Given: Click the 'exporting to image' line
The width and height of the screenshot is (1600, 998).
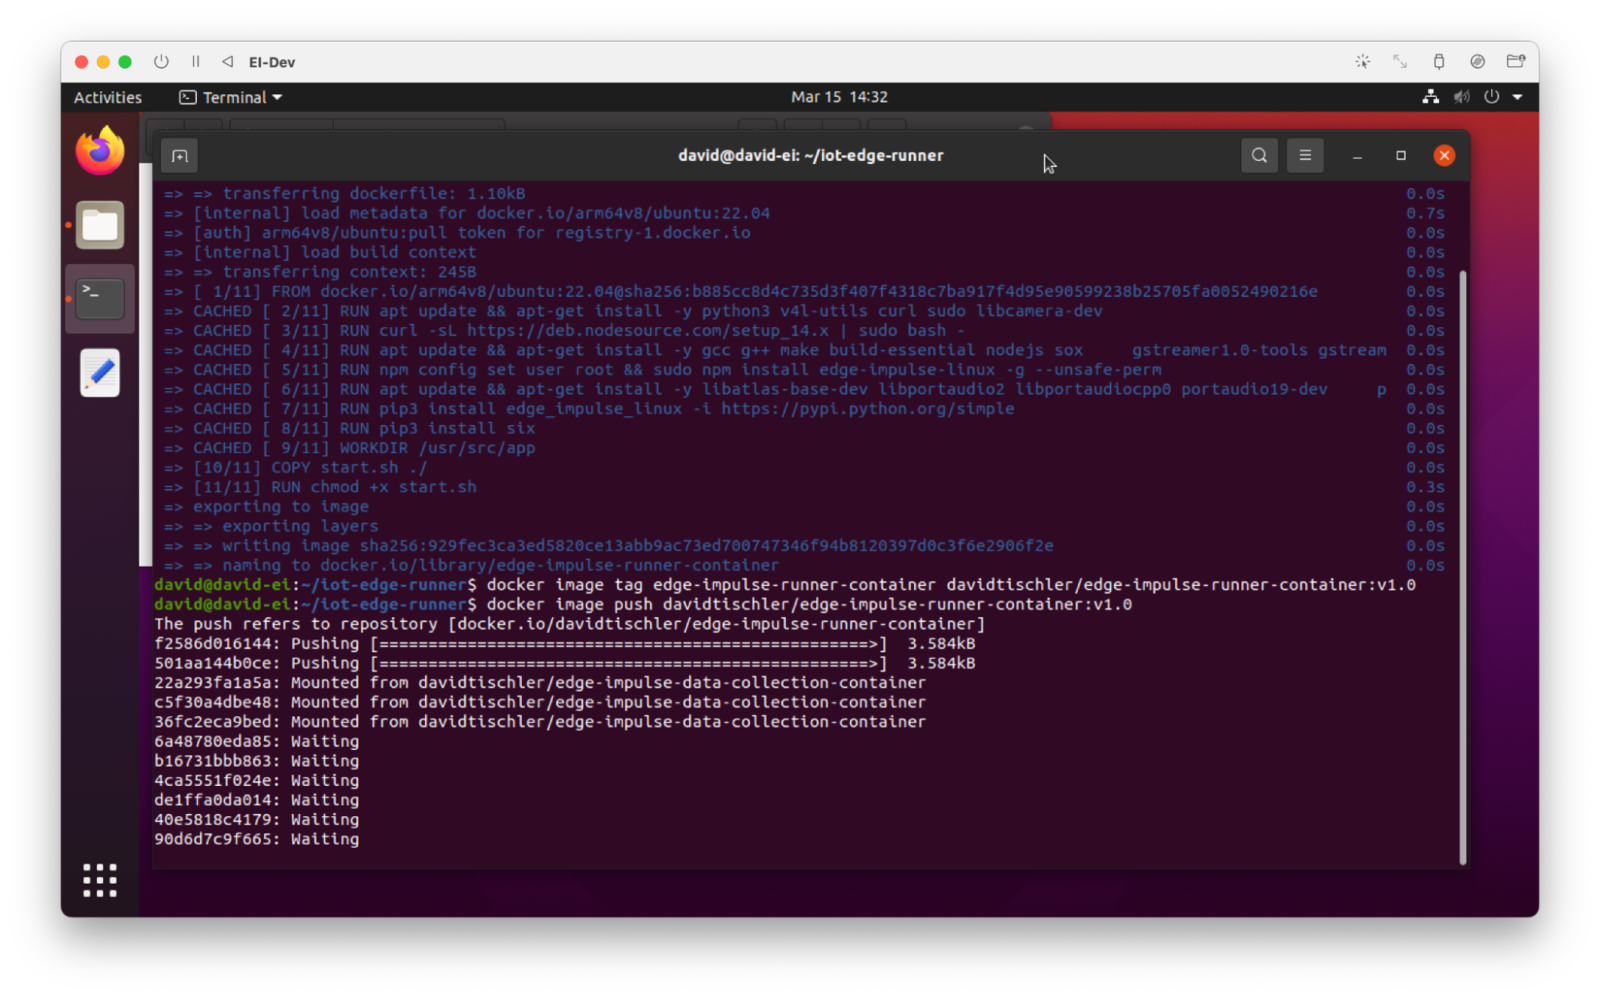Looking at the screenshot, I should [x=267, y=507].
